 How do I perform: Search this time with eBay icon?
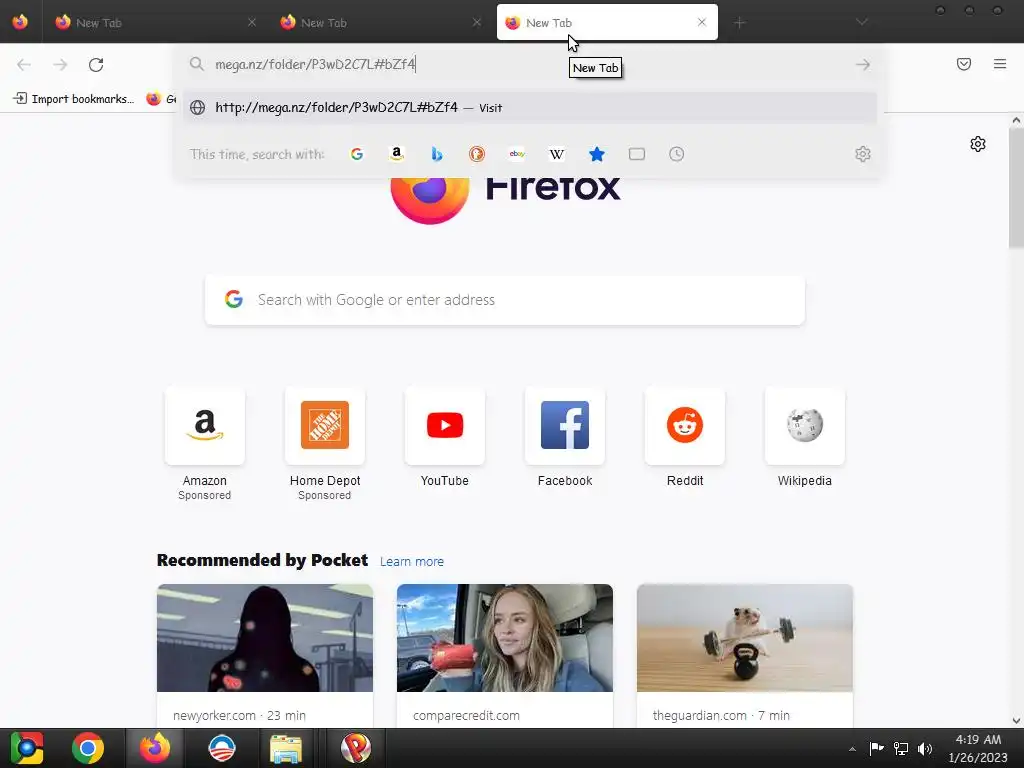[517, 154]
